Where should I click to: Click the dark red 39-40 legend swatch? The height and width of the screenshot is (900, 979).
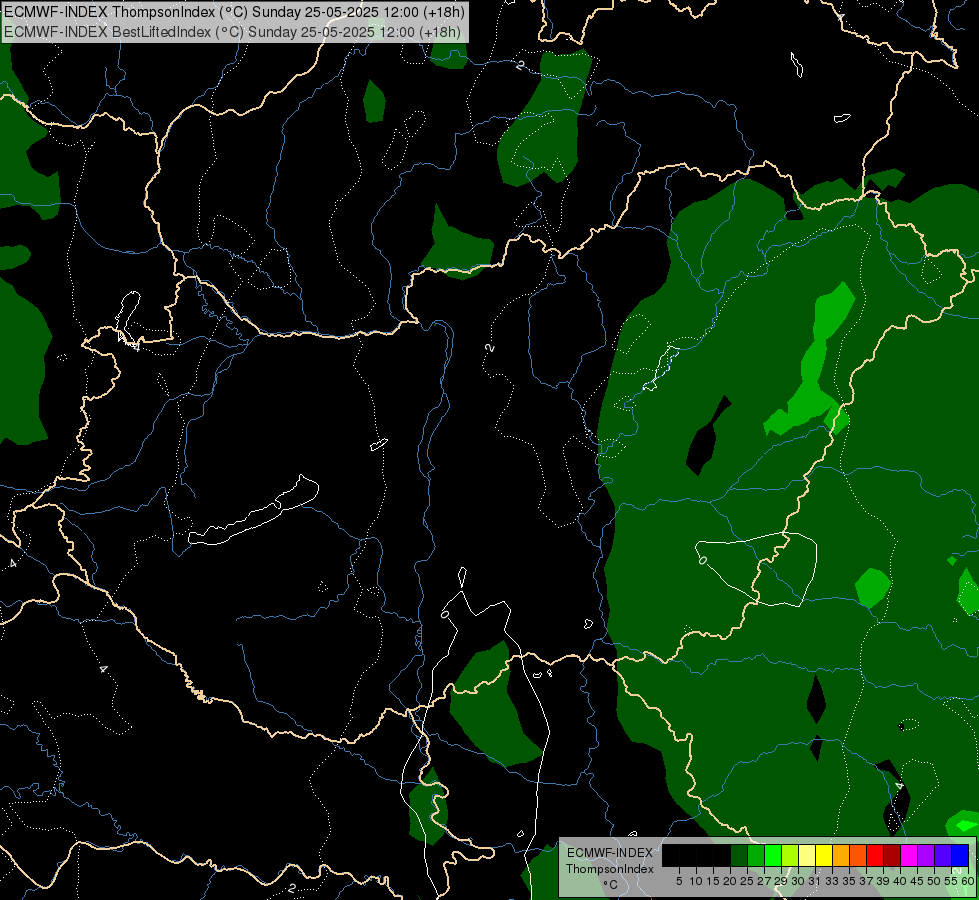(x=892, y=855)
